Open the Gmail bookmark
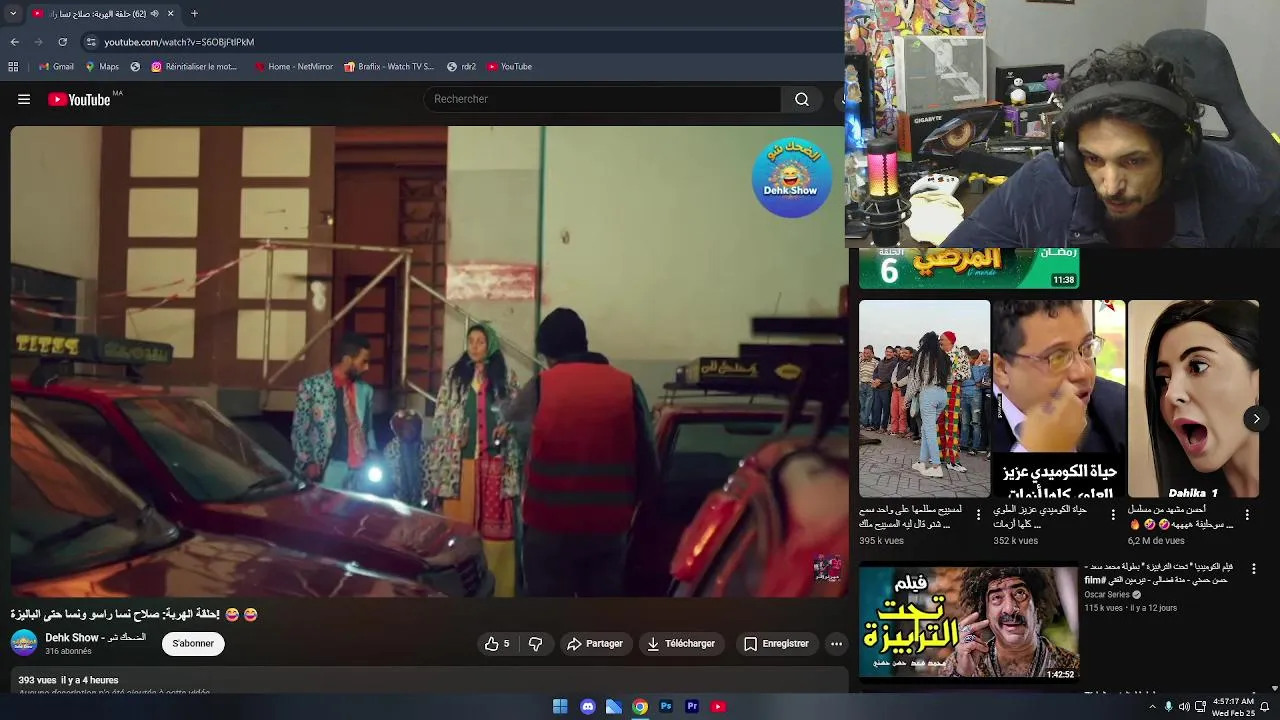The width and height of the screenshot is (1280, 720). coord(56,67)
